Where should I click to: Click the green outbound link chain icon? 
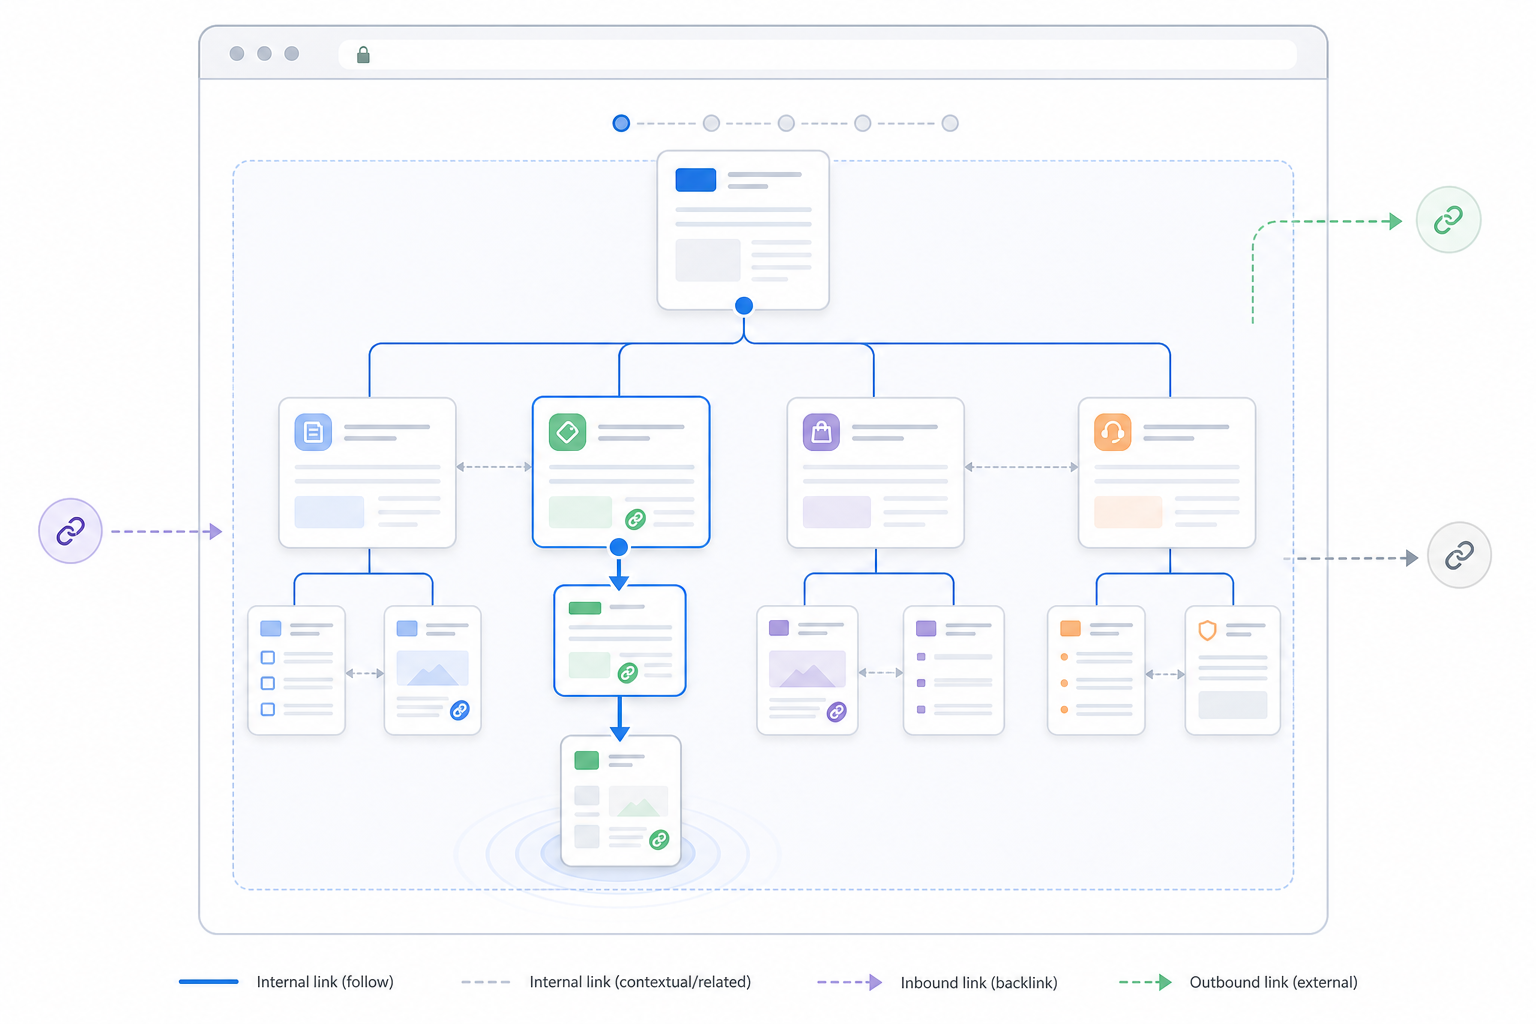pyautogui.click(x=1448, y=220)
